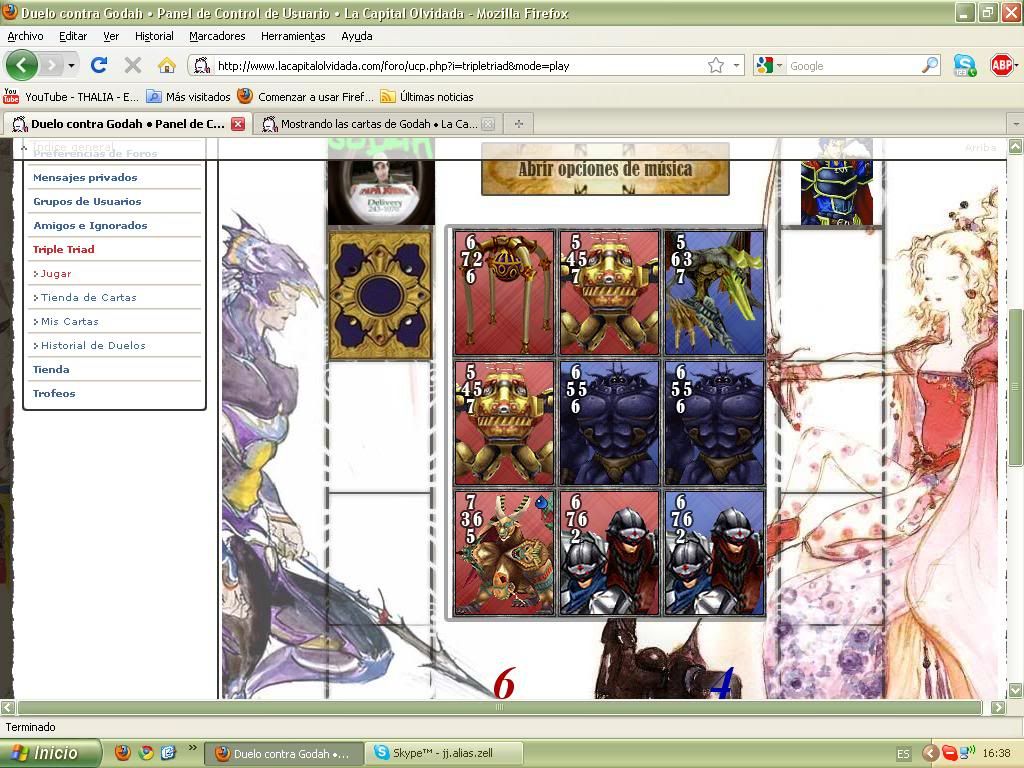Open Mensajes privados in sidebar
This screenshot has width=1024, height=768.
pos(85,178)
